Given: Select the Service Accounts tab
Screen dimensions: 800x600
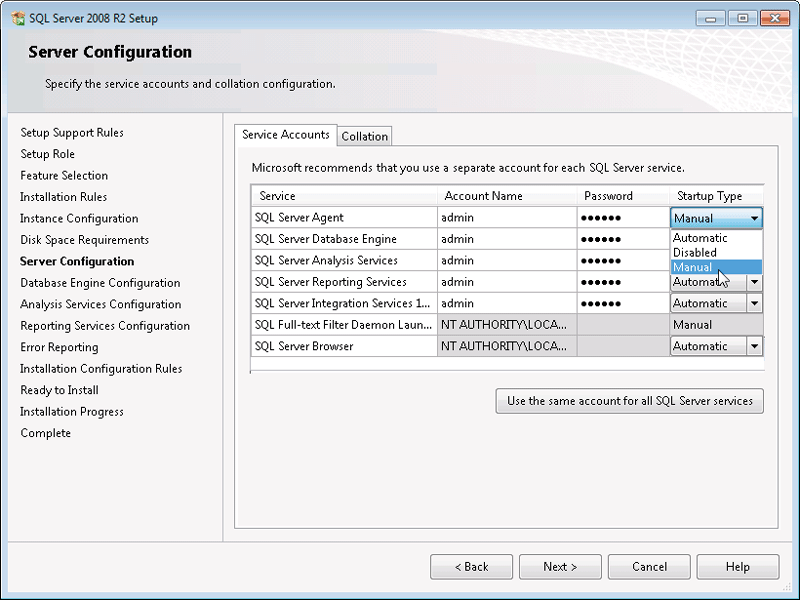Looking at the screenshot, I should [x=285, y=135].
